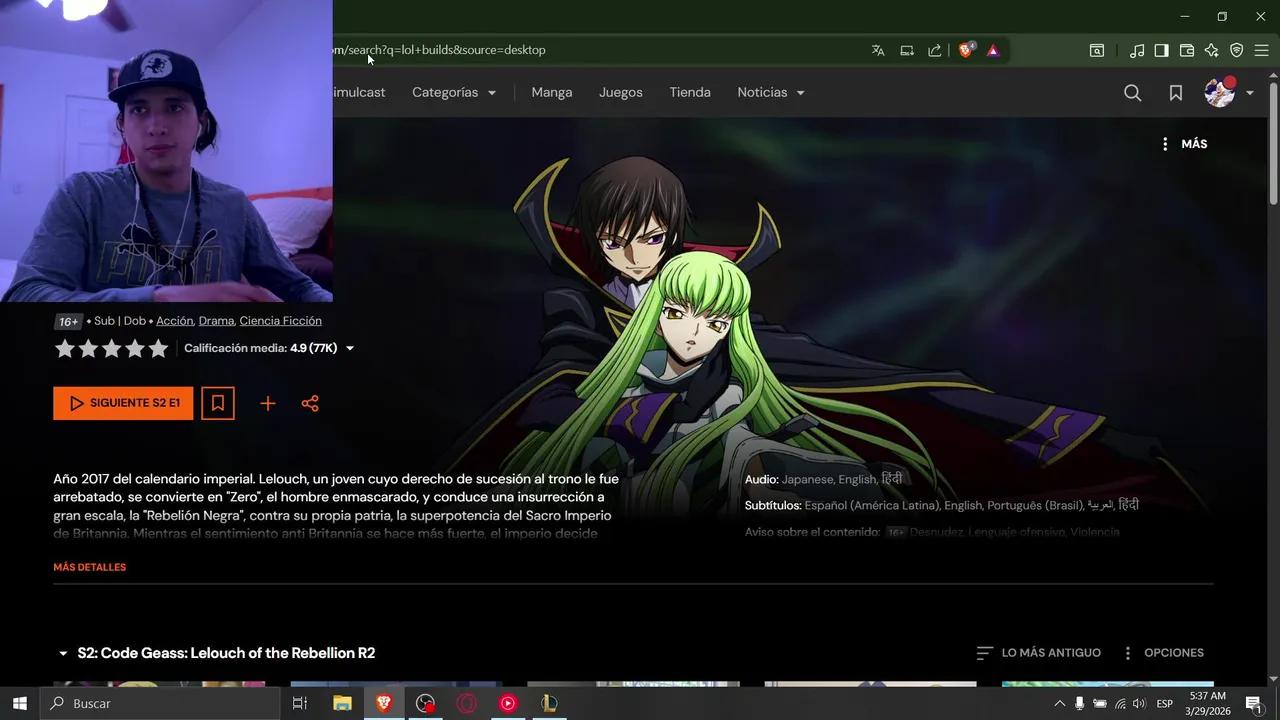The image size is (1280, 720).
Task: Open League of Legends from the taskbar
Action: point(549,703)
